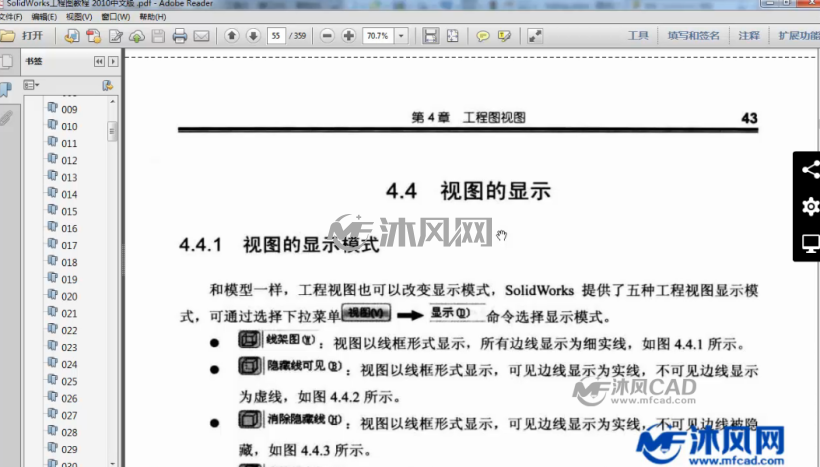Click the page number field showing 55
The image size is (820, 467).
tap(276, 36)
